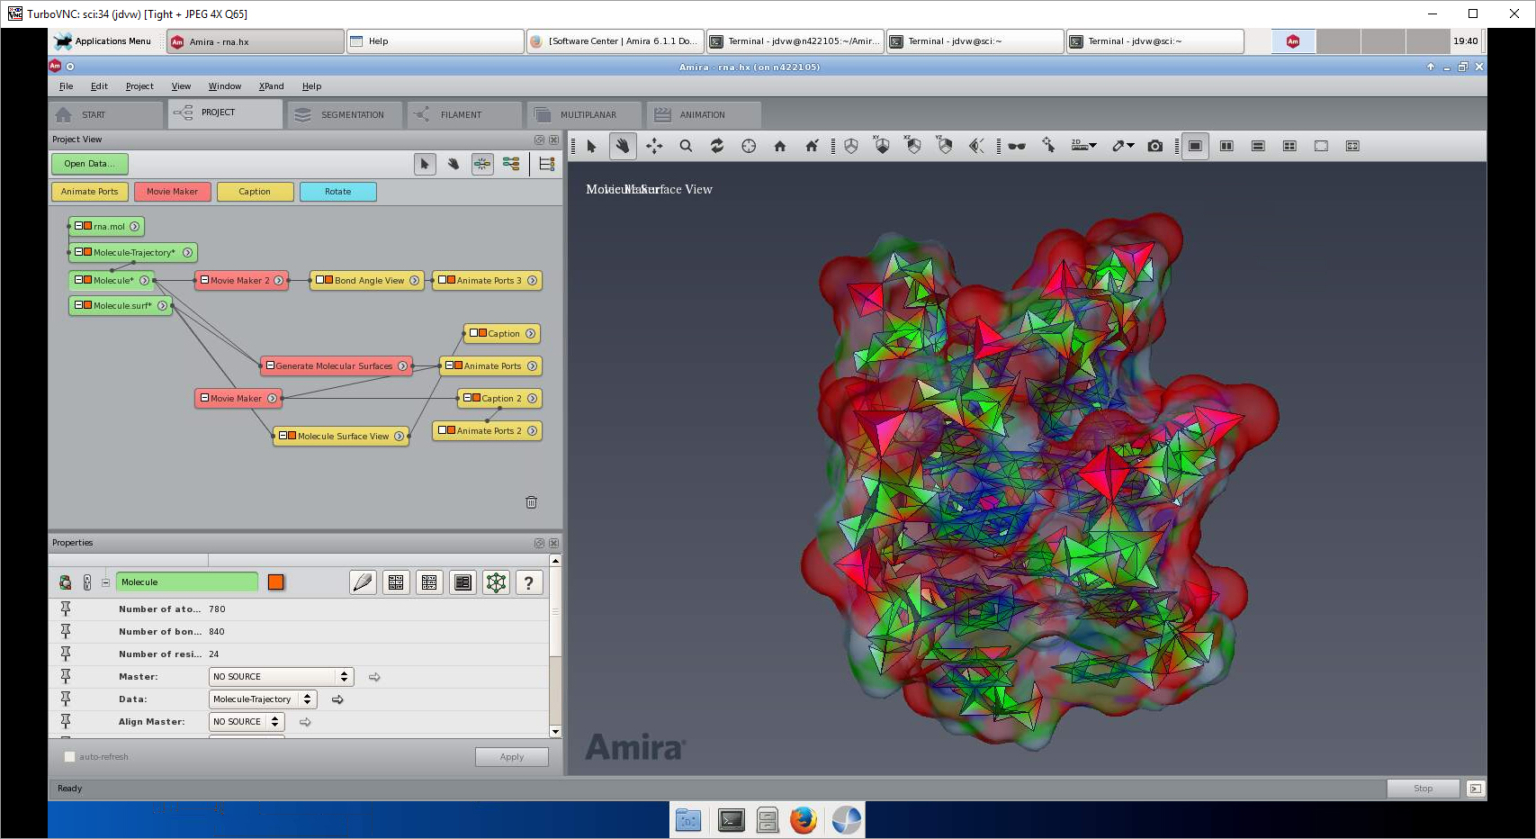This screenshot has height=839, width=1536.
Task: Open the Pin dialog icon for Number of atoms
Action: [x=68, y=609]
